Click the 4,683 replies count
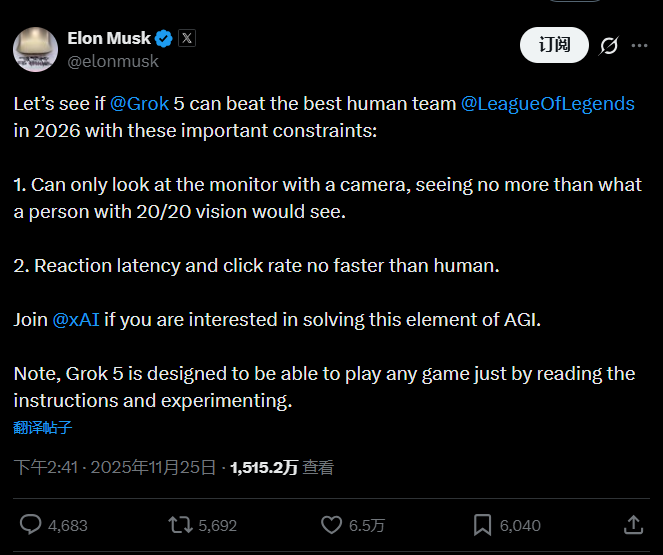Image resolution: width=663 pixels, height=555 pixels. click(x=68, y=525)
